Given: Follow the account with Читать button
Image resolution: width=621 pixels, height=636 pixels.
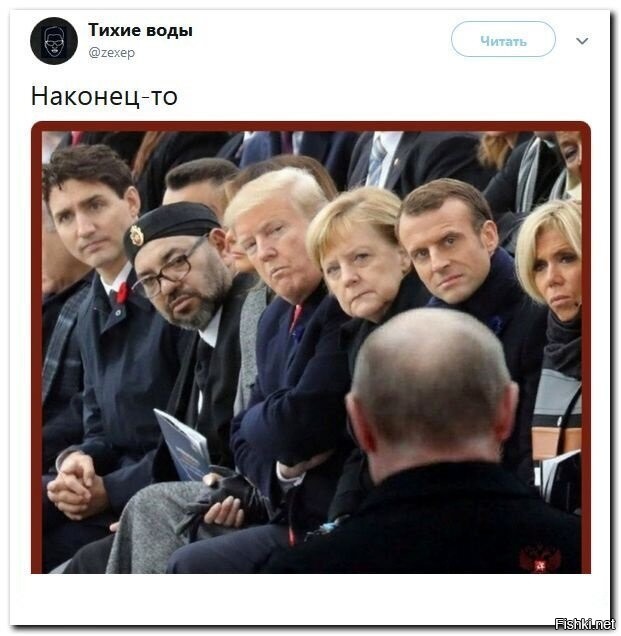Looking at the screenshot, I should pyautogui.click(x=503, y=39).
